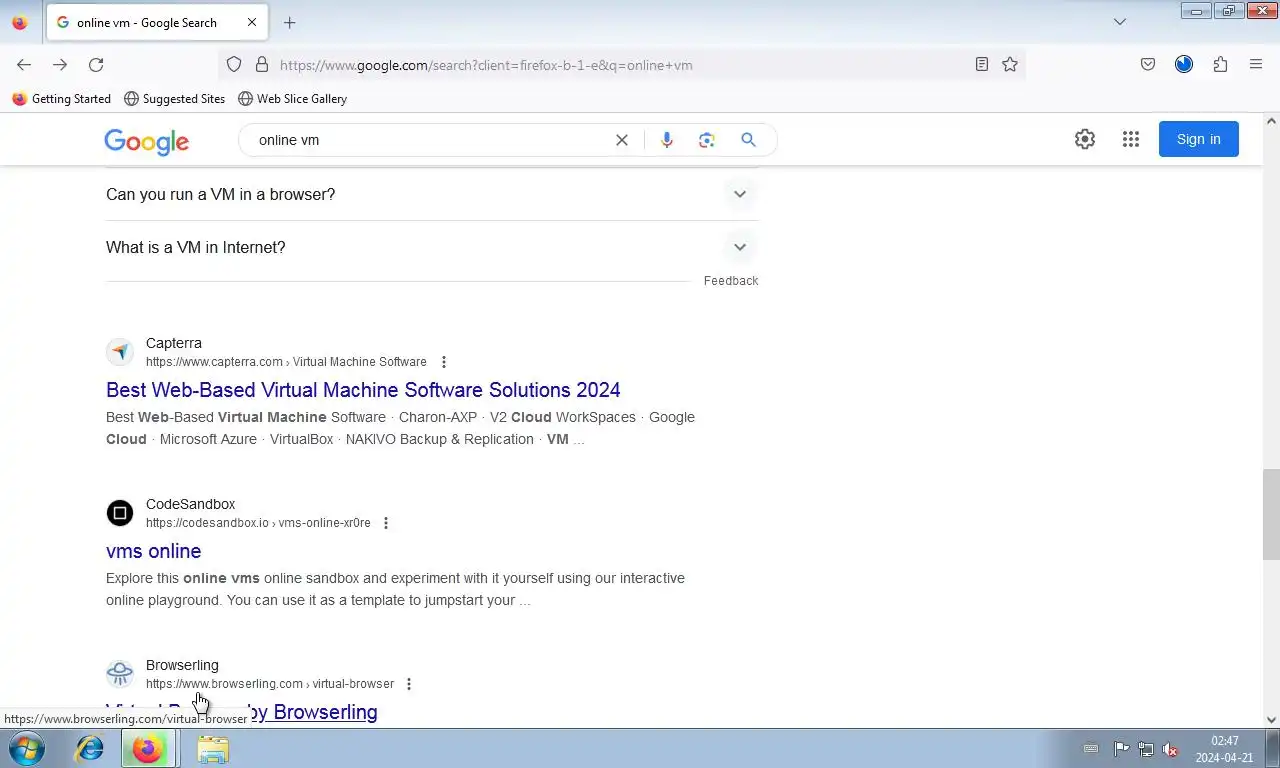Image resolution: width=1280 pixels, height=768 pixels.
Task: Open a new tab with the plus button
Action: point(290,22)
